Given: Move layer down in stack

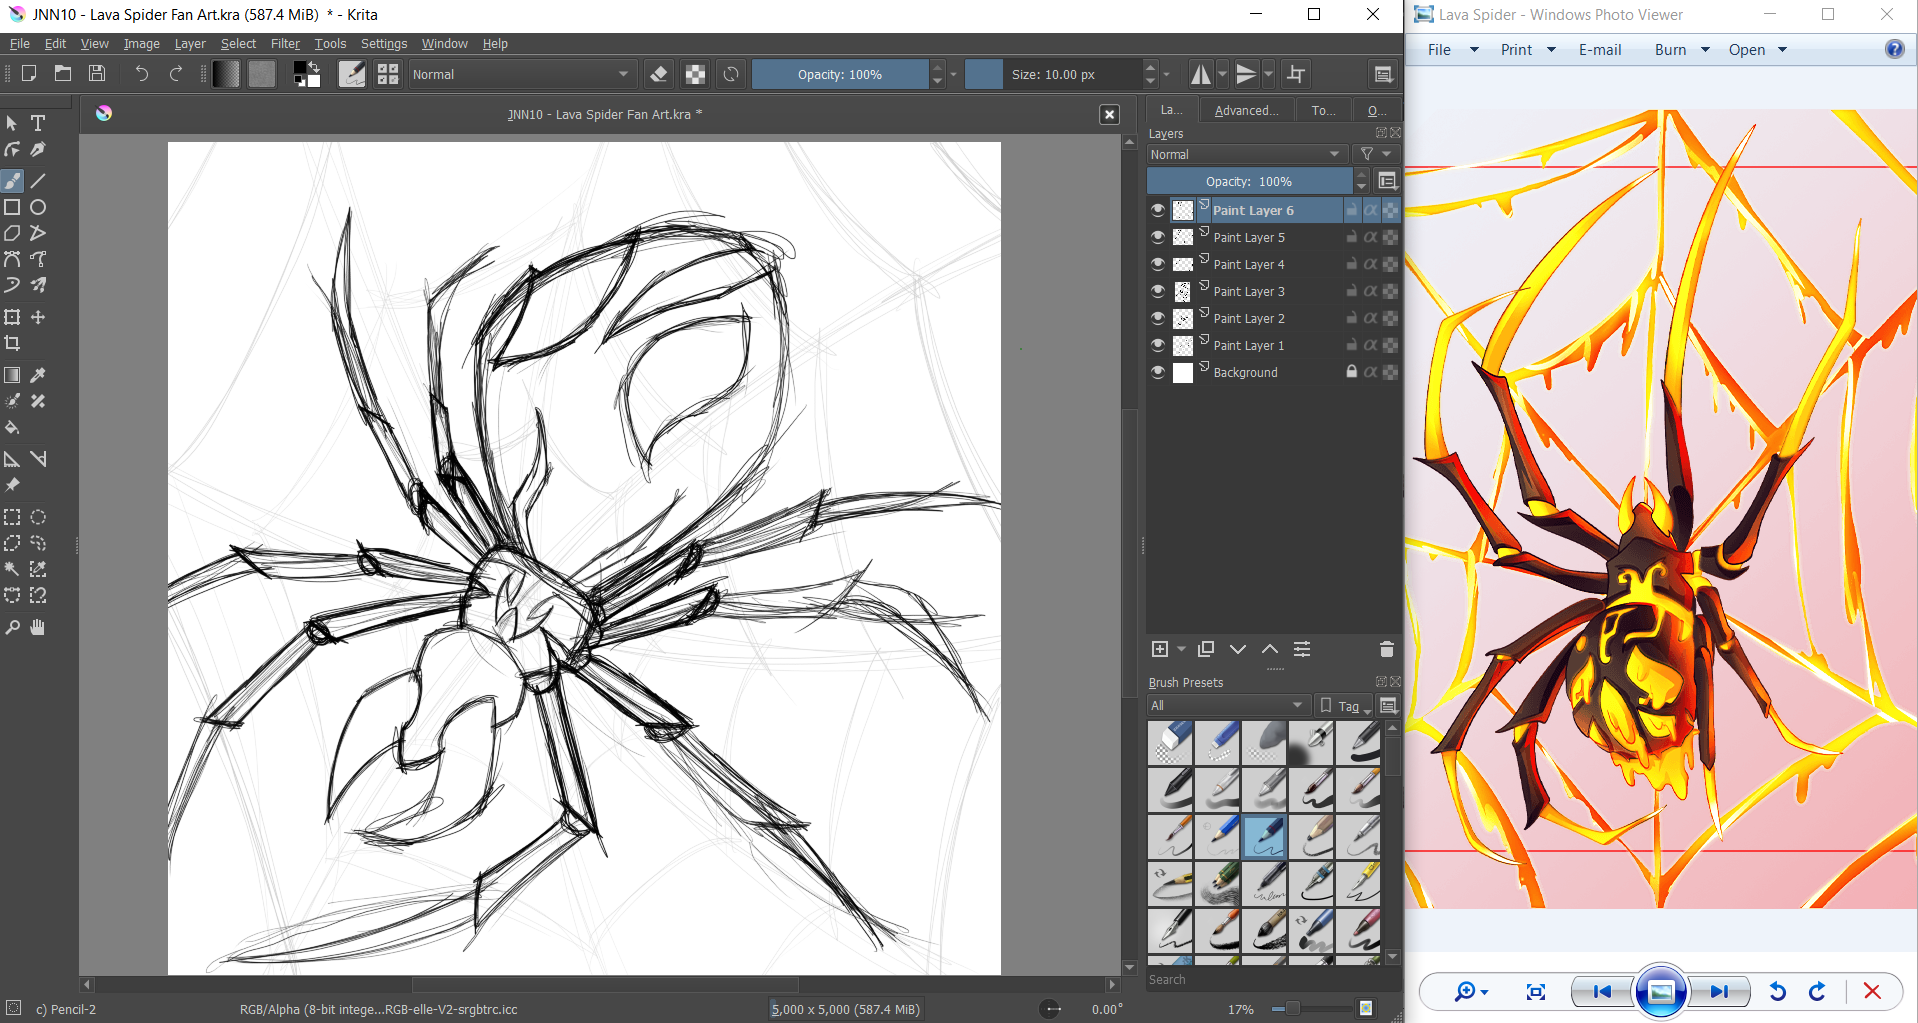Looking at the screenshot, I should tap(1238, 649).
